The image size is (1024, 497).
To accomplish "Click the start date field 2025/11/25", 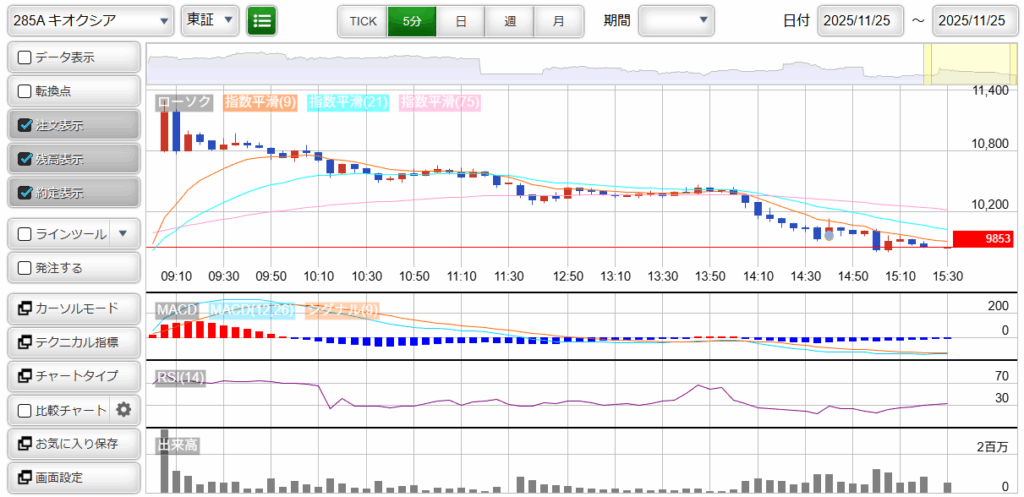I will [x=860, y=20].
